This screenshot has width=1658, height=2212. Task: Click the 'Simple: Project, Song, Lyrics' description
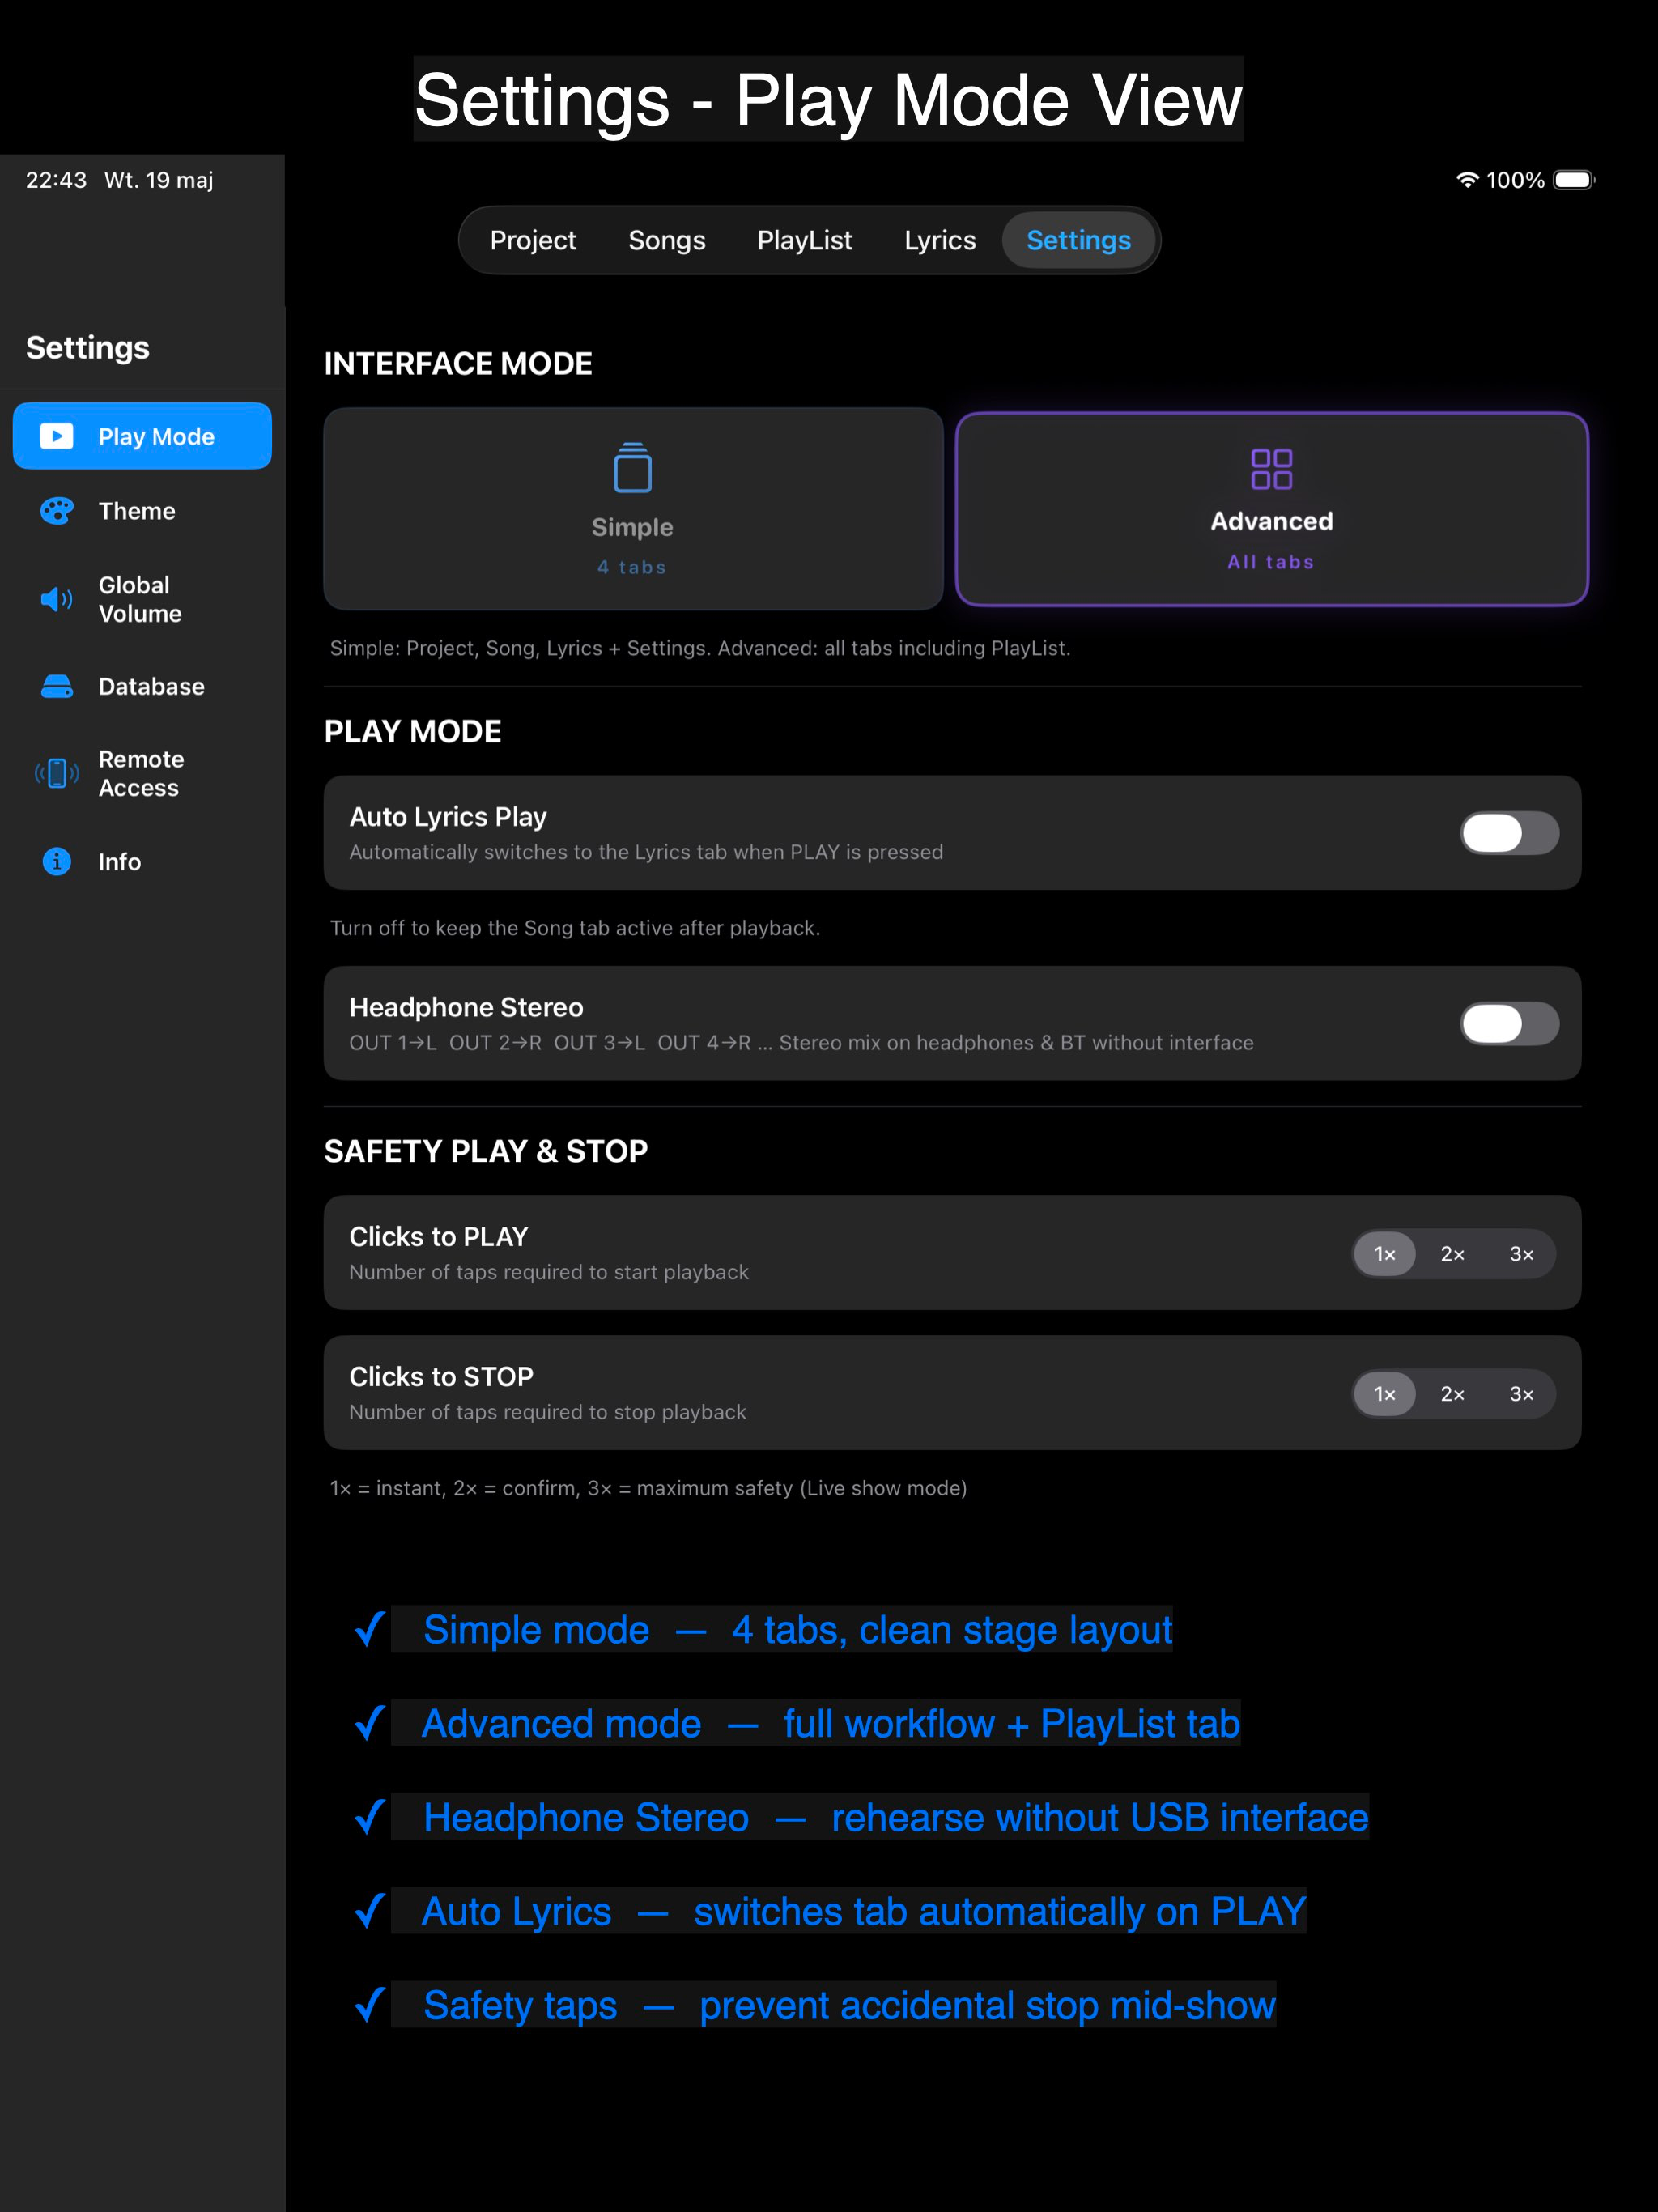700,648
